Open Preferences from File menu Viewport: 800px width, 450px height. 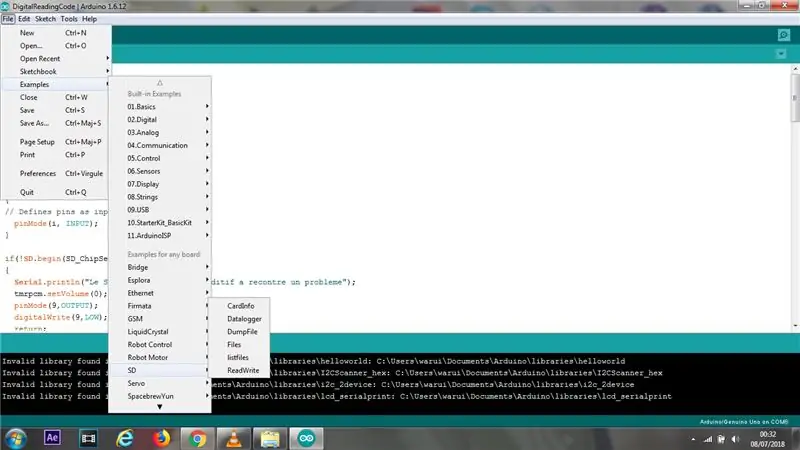pyautogui.click(x=56, y=173)
